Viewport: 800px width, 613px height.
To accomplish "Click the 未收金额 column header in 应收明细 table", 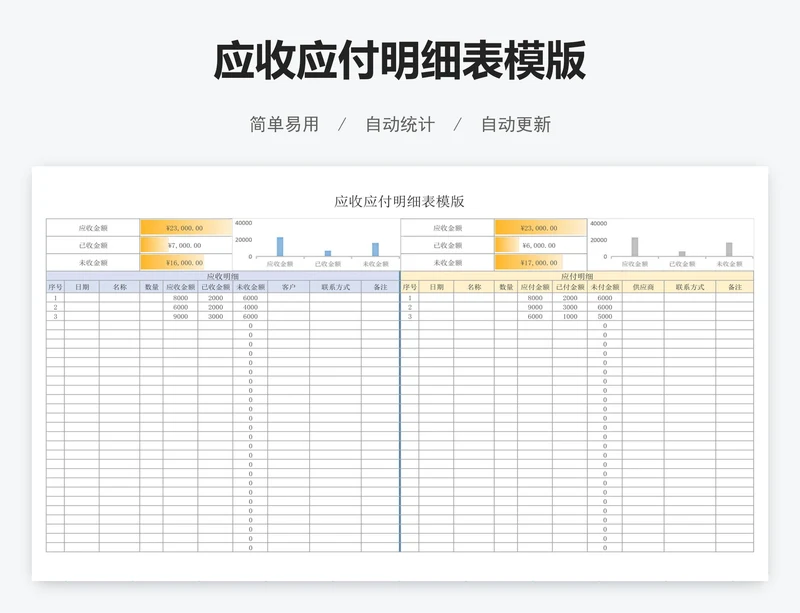I will point(250,287).
